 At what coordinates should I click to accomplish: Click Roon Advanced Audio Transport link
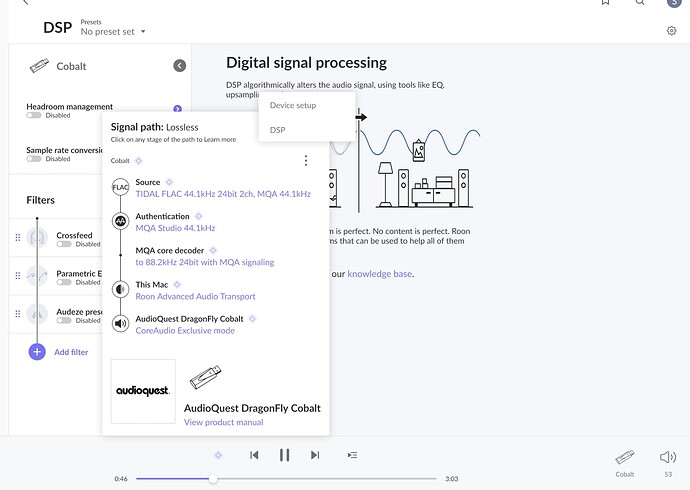point(195,297)
